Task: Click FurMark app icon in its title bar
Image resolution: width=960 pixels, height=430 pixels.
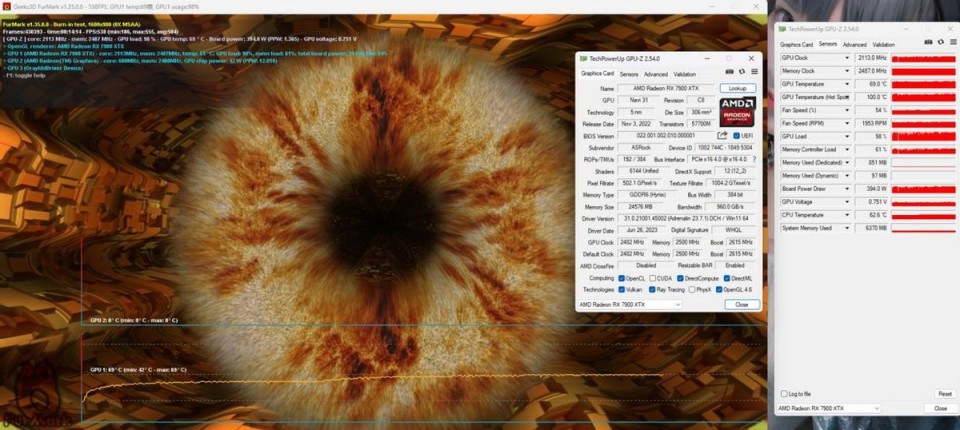Action: click(6, 6)
